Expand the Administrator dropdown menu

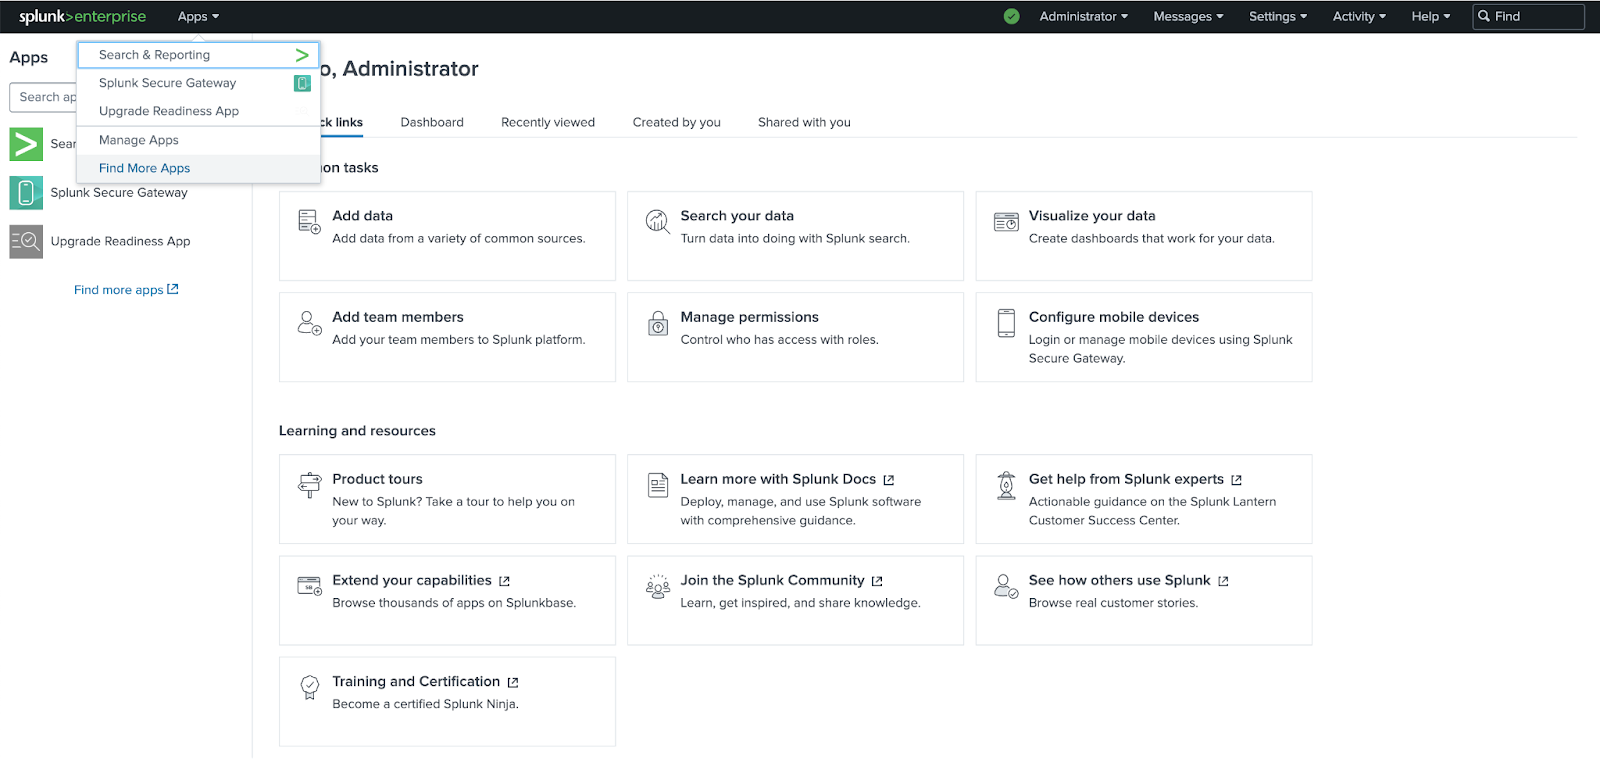pyautogui.click(x=1083, y=17)
